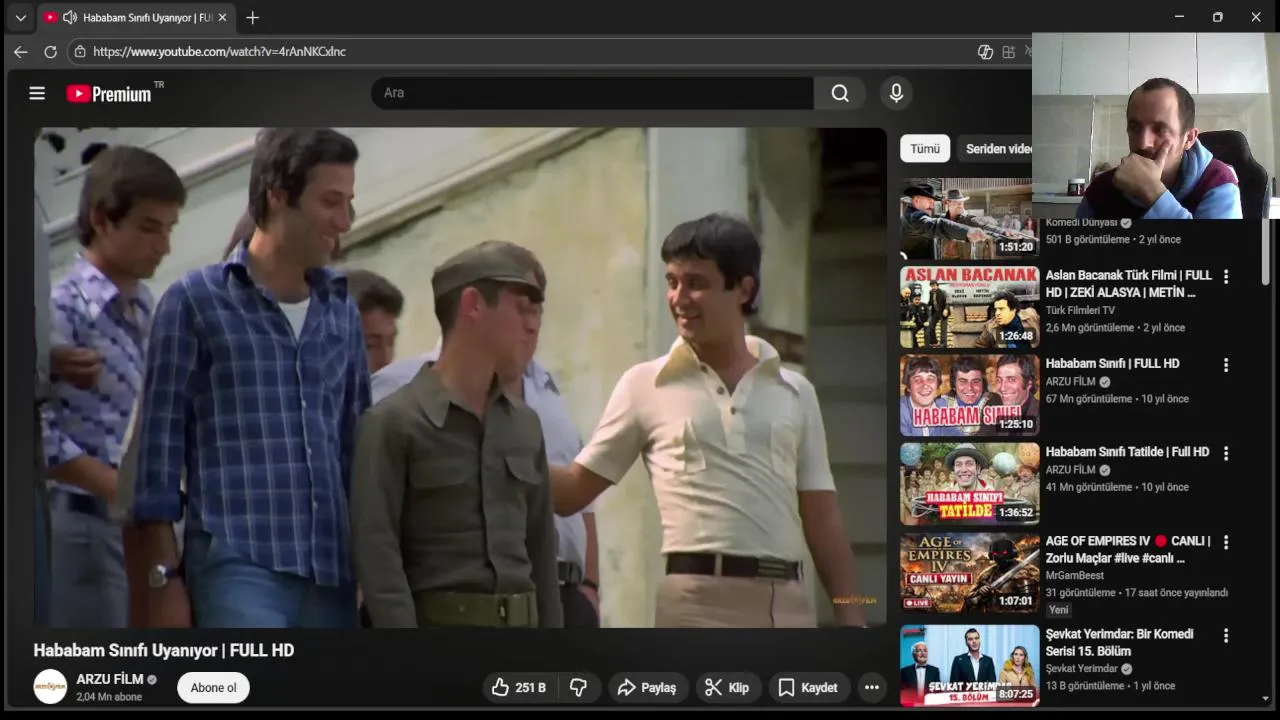Viewport: 1280px width, 720px height.
Task: Open the Hababam Sınıfı 1:25:10 thumbnail
Action: pyautogui.click(x=970, y=395)
